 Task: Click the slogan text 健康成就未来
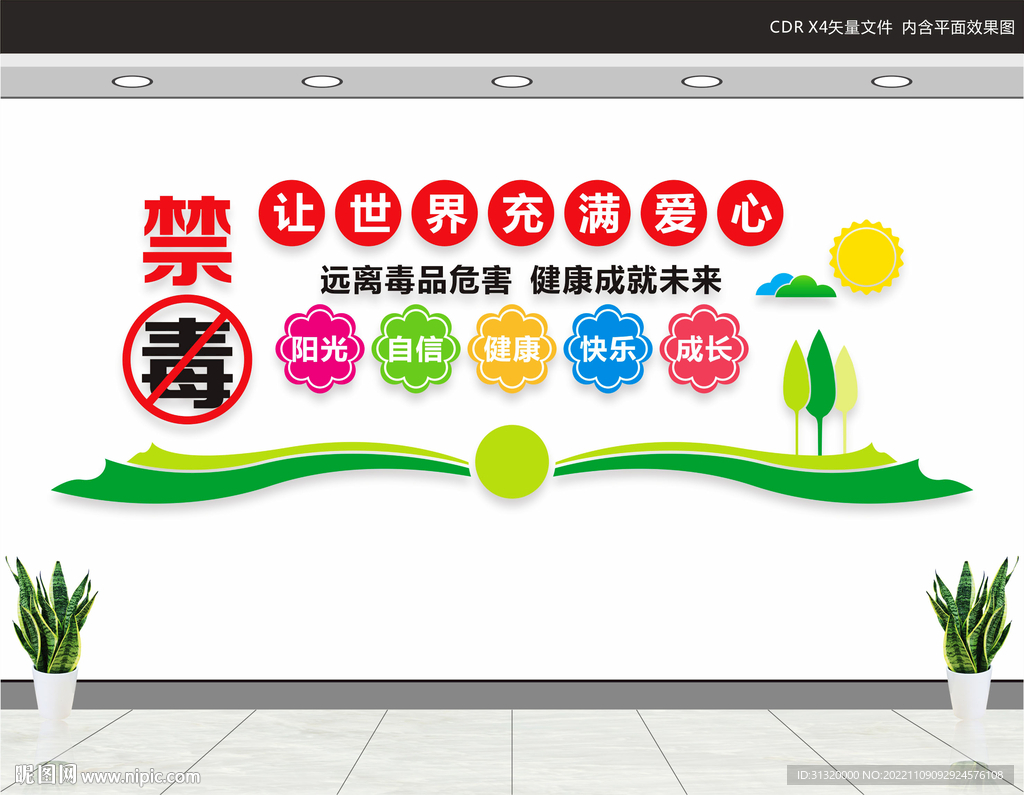626,280
